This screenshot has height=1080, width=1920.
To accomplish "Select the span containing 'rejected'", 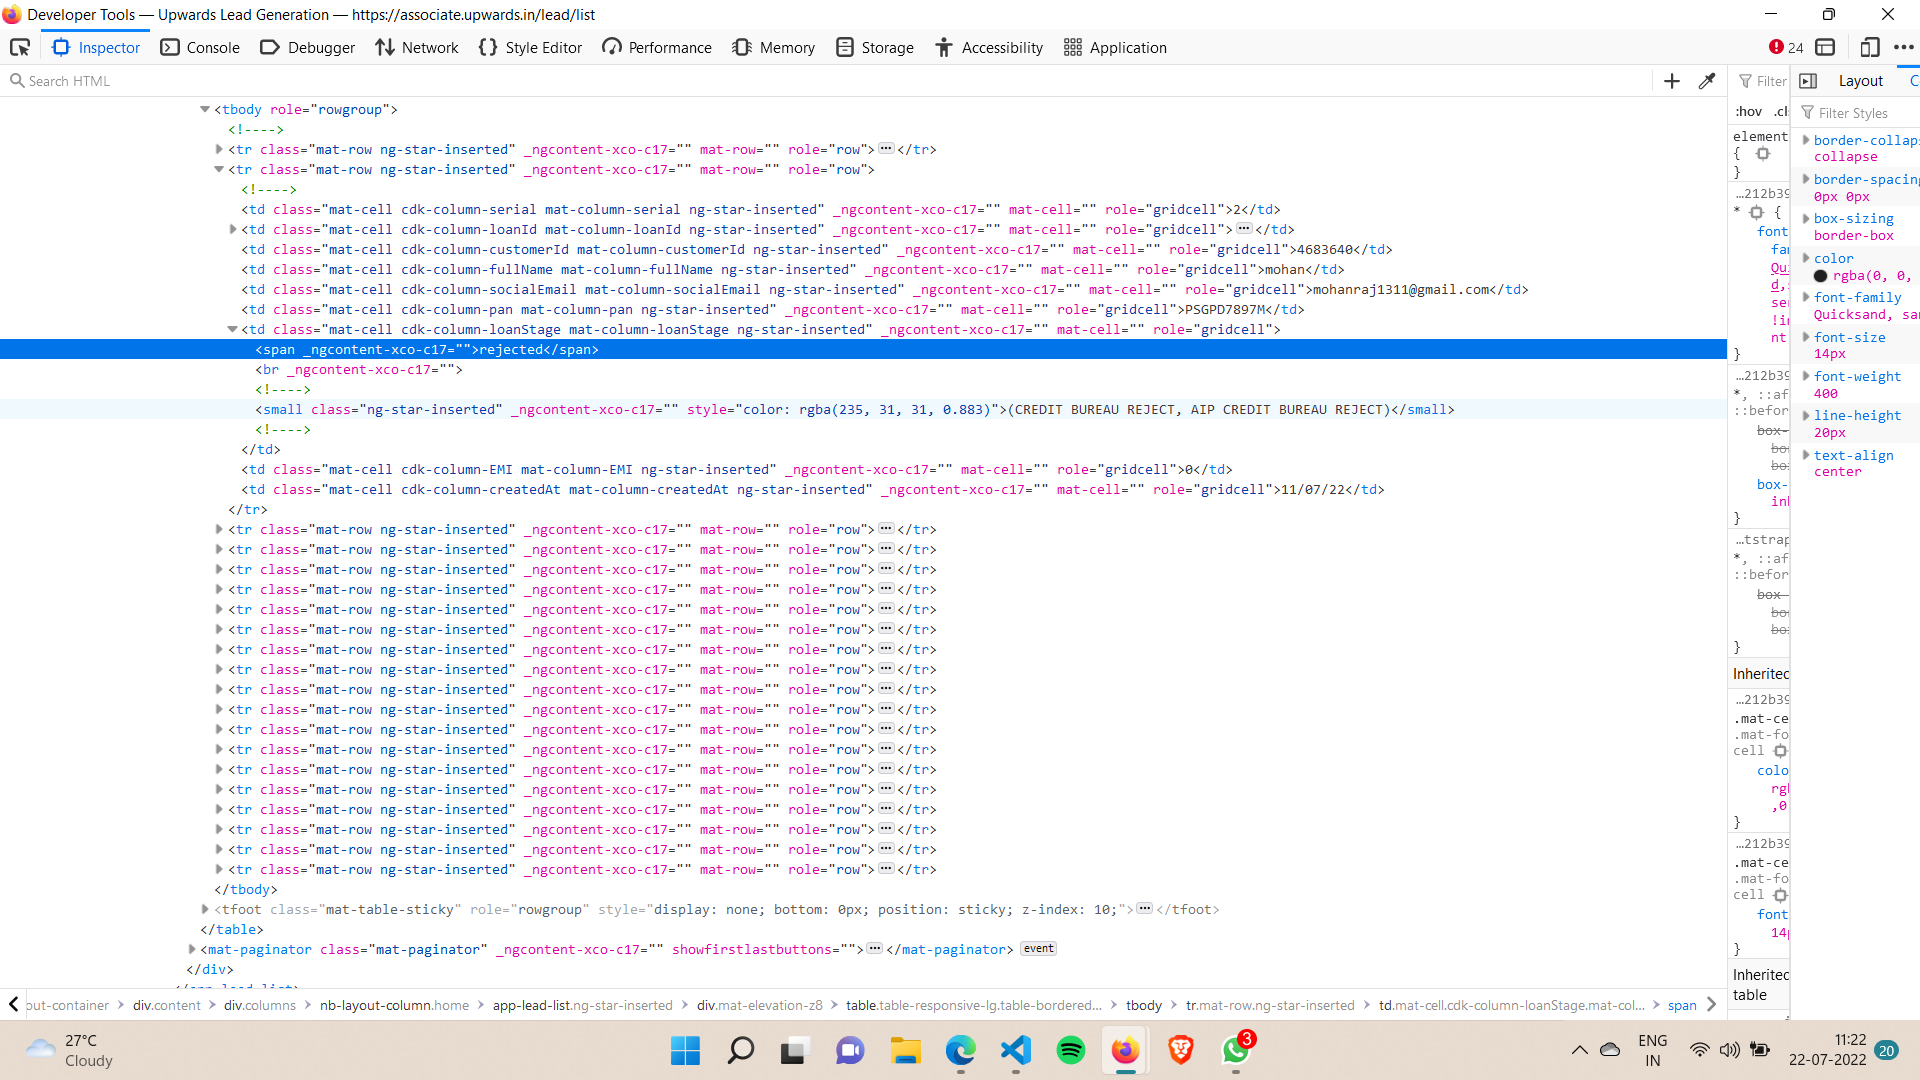I will coord(863,349).
